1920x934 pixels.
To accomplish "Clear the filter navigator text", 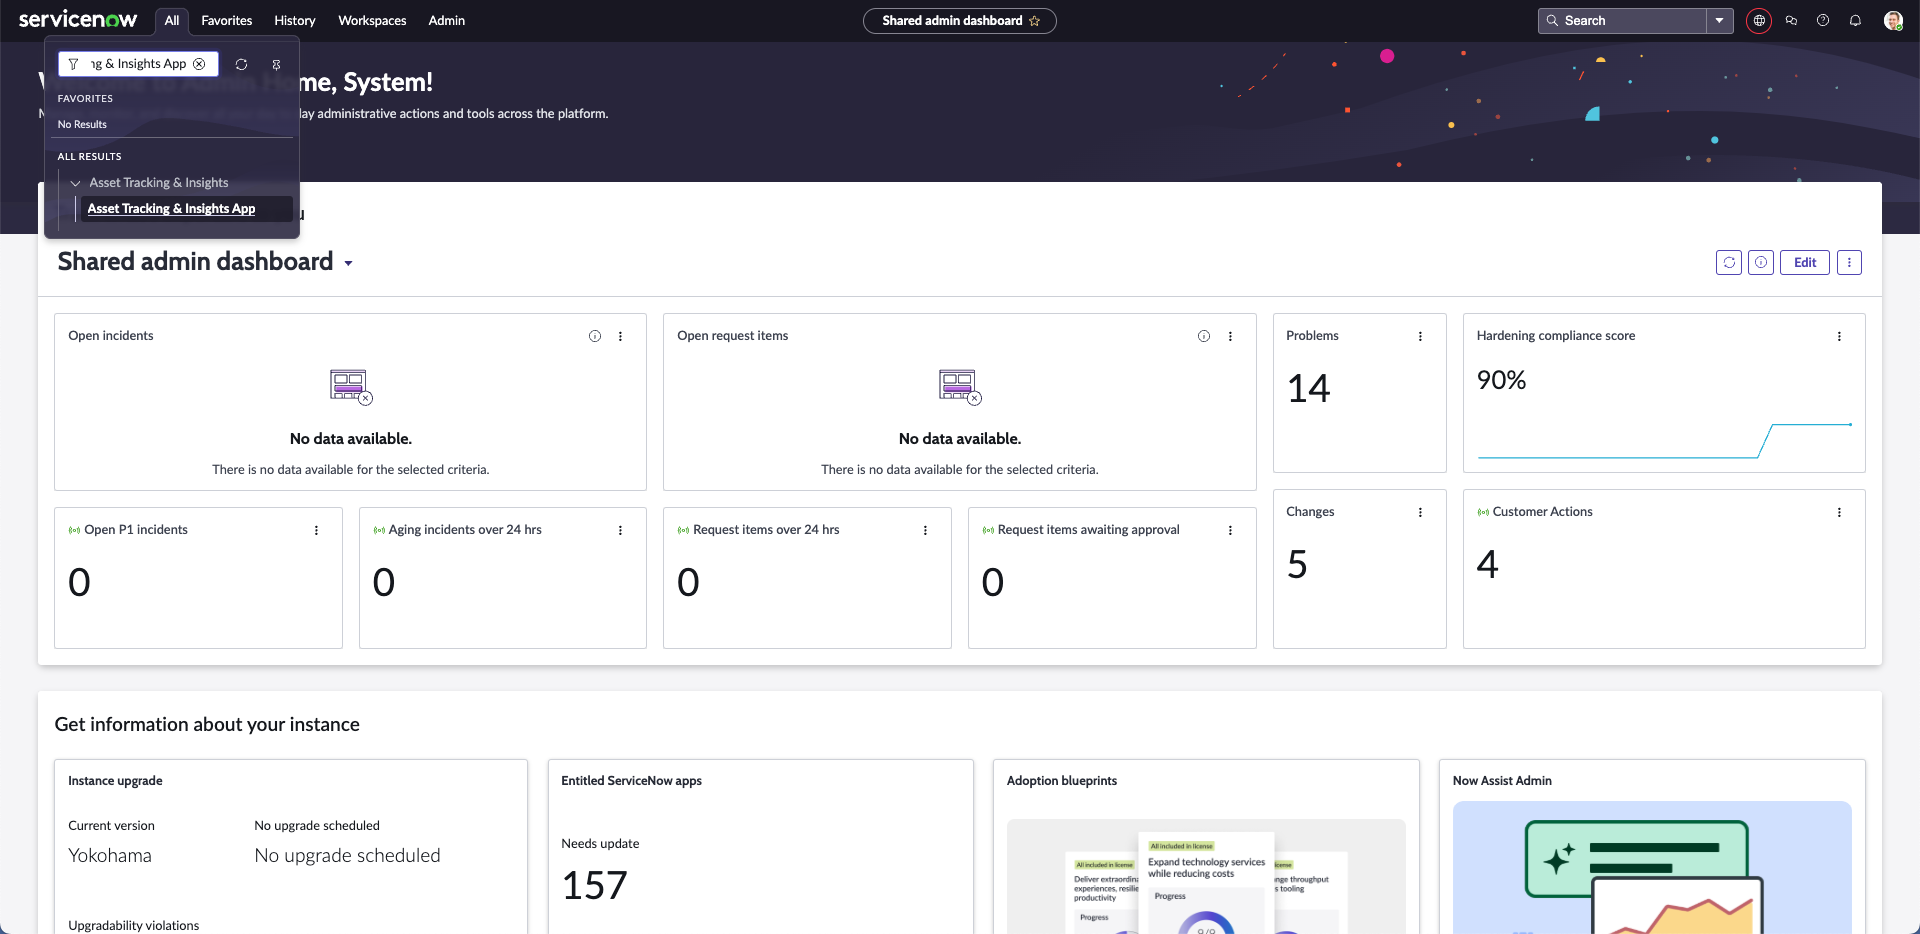I will pyautogui.click(x=199, y=64).
